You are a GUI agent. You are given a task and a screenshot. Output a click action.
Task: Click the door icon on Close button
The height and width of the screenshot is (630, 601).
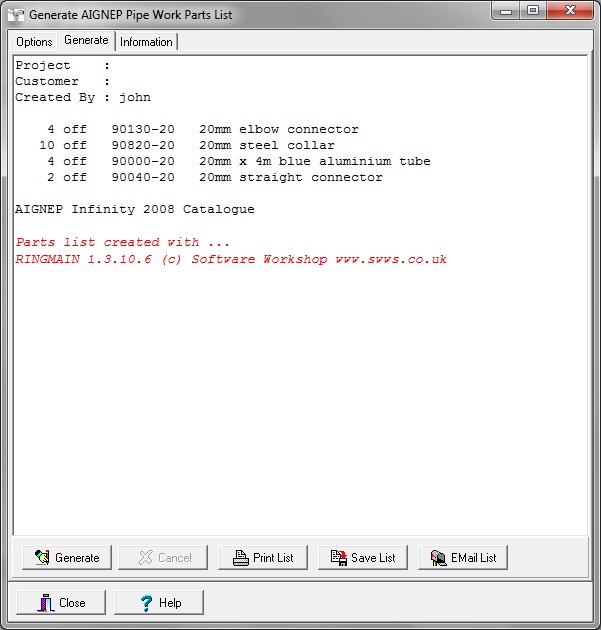(x=46, y=603)
